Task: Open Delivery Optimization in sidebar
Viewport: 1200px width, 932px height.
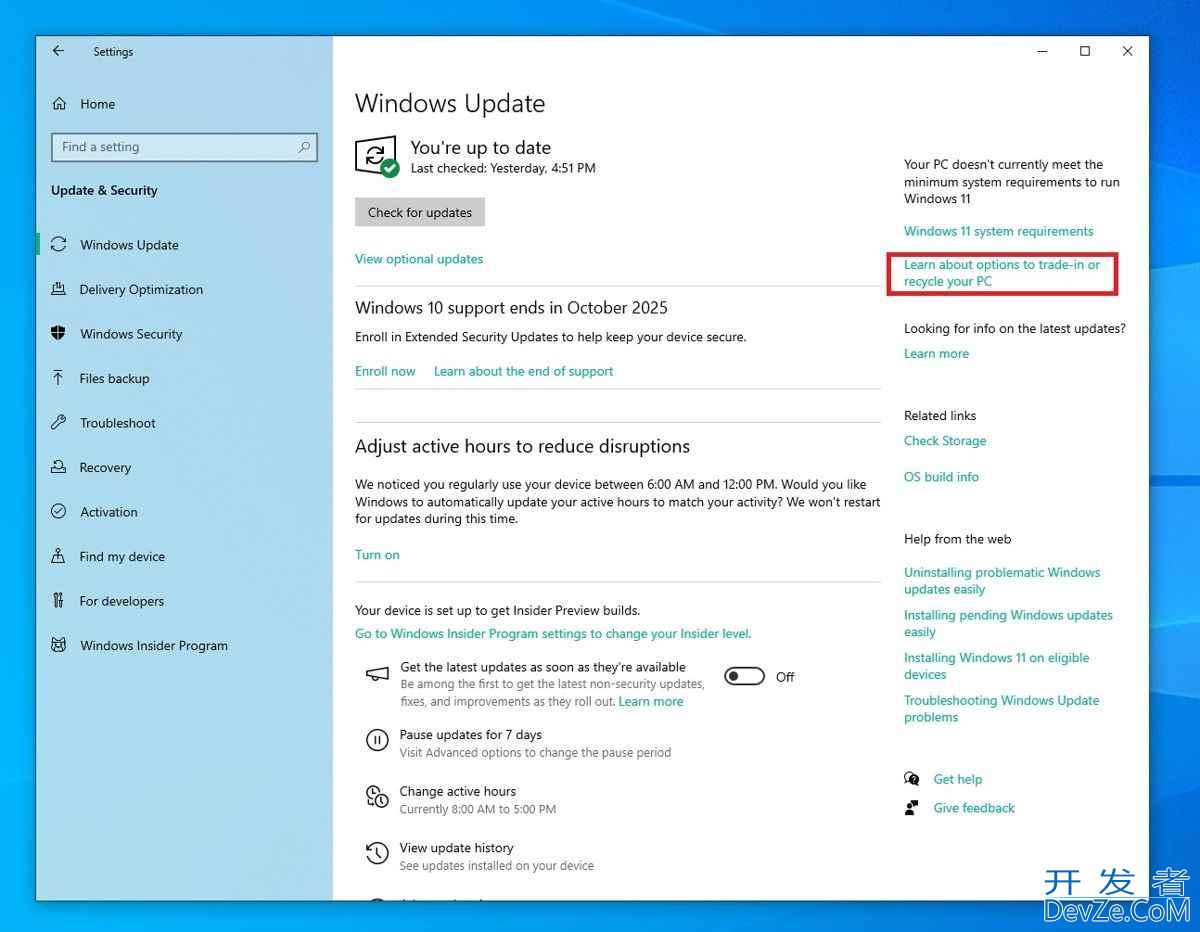Action: (x=141, y=290)
